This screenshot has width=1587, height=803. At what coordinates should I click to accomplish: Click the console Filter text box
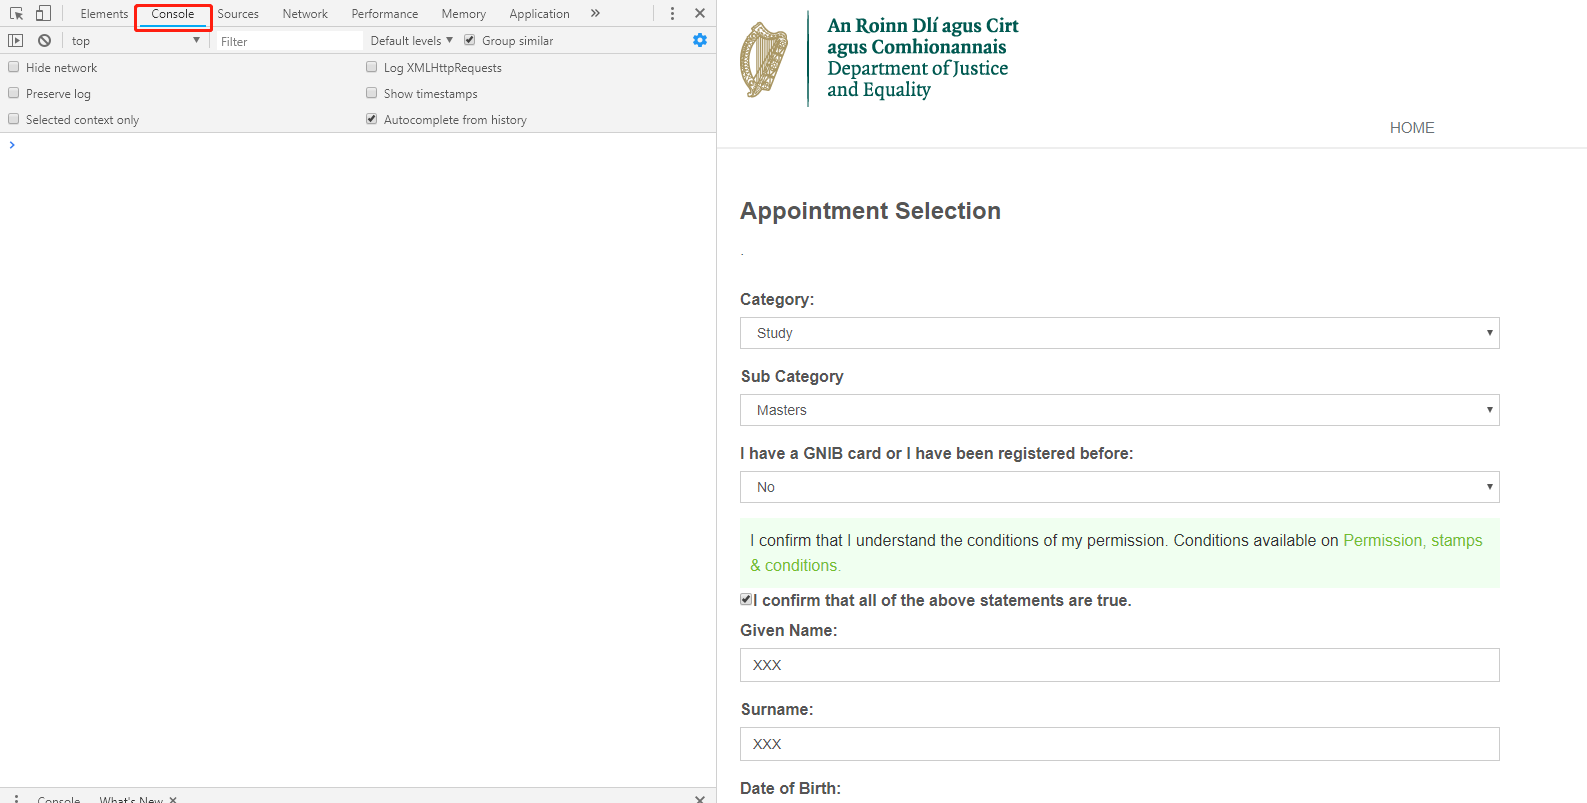pyautogui.click(x=290, y=41)
